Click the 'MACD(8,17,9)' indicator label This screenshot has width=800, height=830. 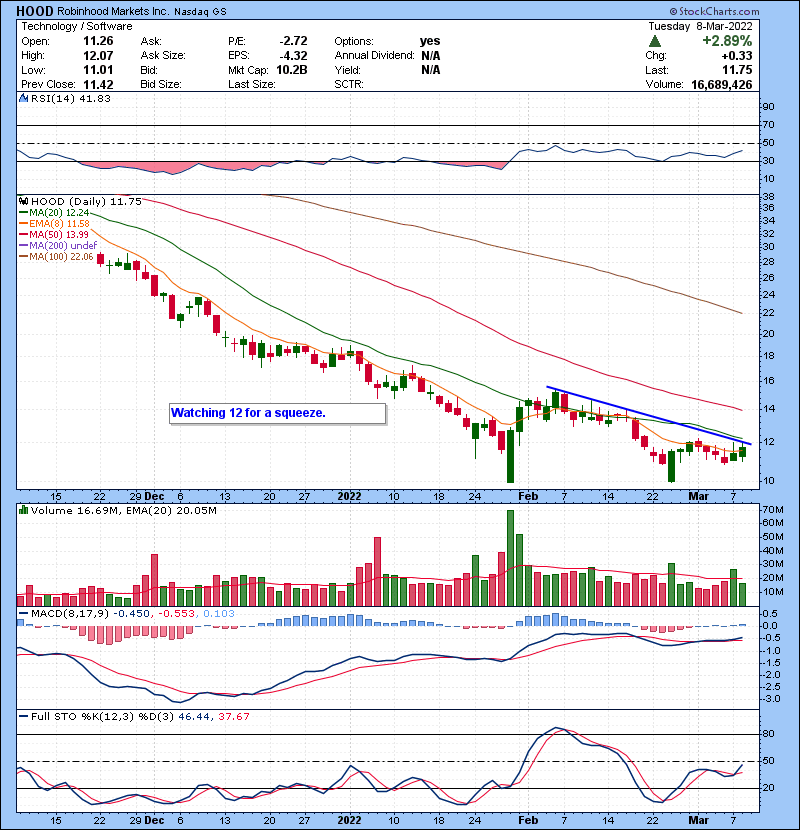click(x=69, y=614)
